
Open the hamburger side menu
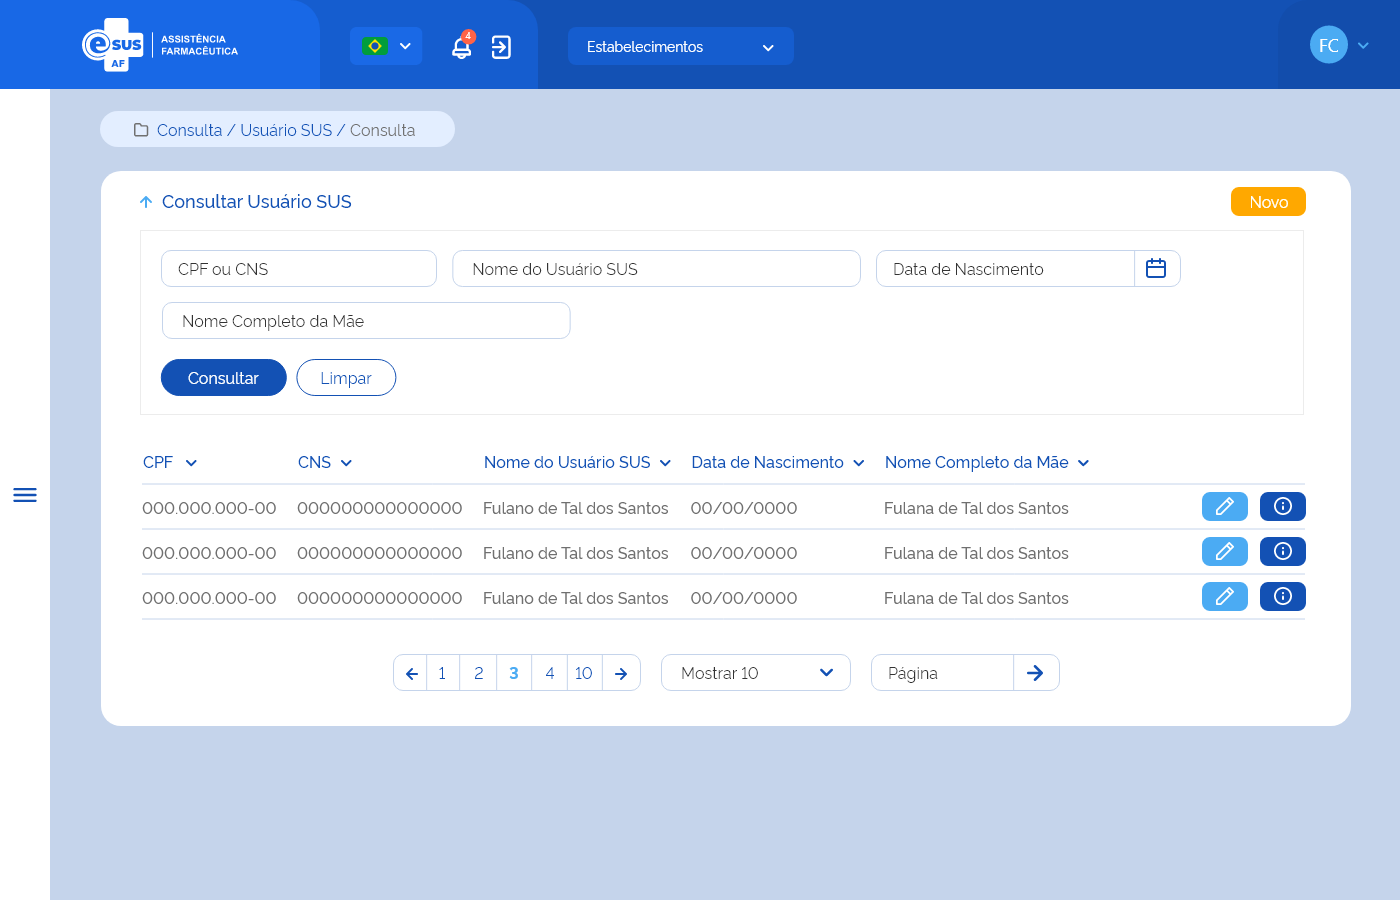(x=25, y=495)
